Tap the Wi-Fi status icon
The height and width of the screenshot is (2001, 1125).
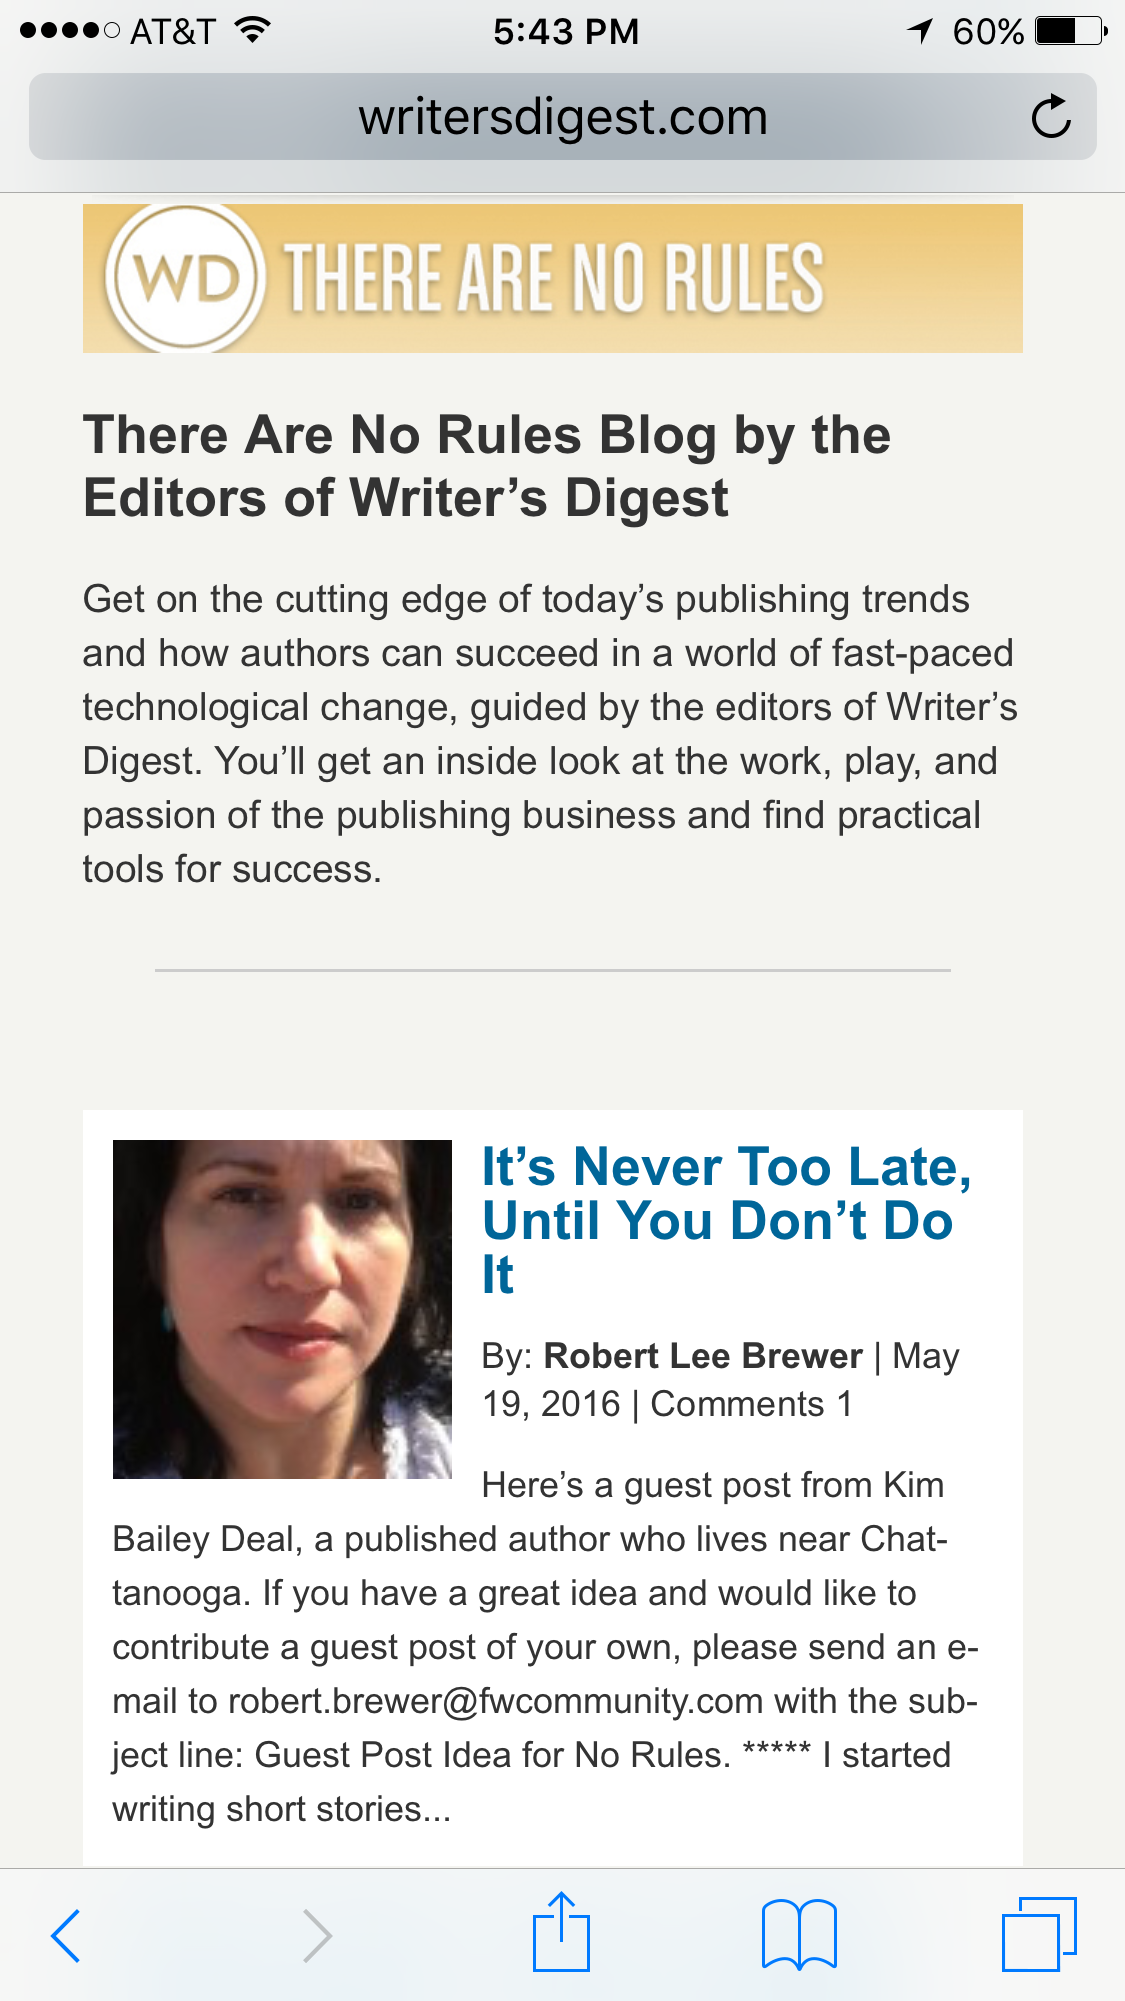pyautogui.click(x=253, y=30)
